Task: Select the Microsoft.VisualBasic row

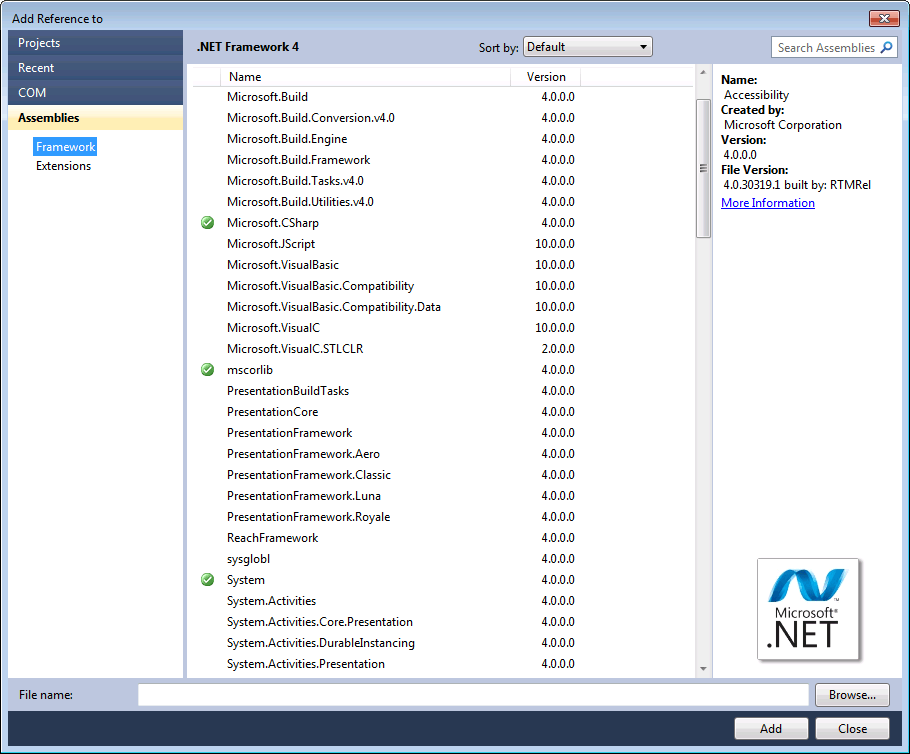Action: click(x=443, y=265)
